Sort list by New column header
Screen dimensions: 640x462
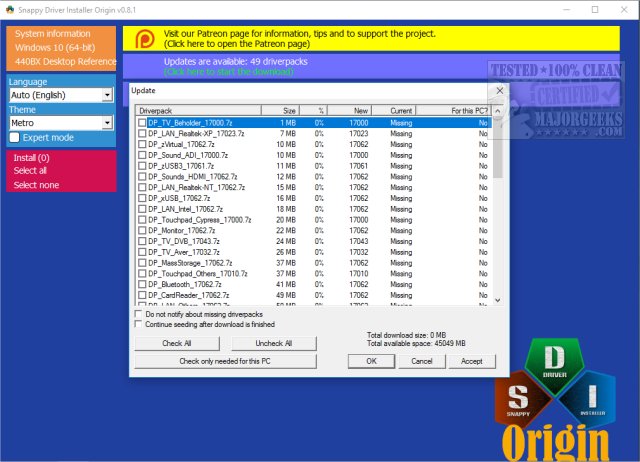tap(350, 111)
